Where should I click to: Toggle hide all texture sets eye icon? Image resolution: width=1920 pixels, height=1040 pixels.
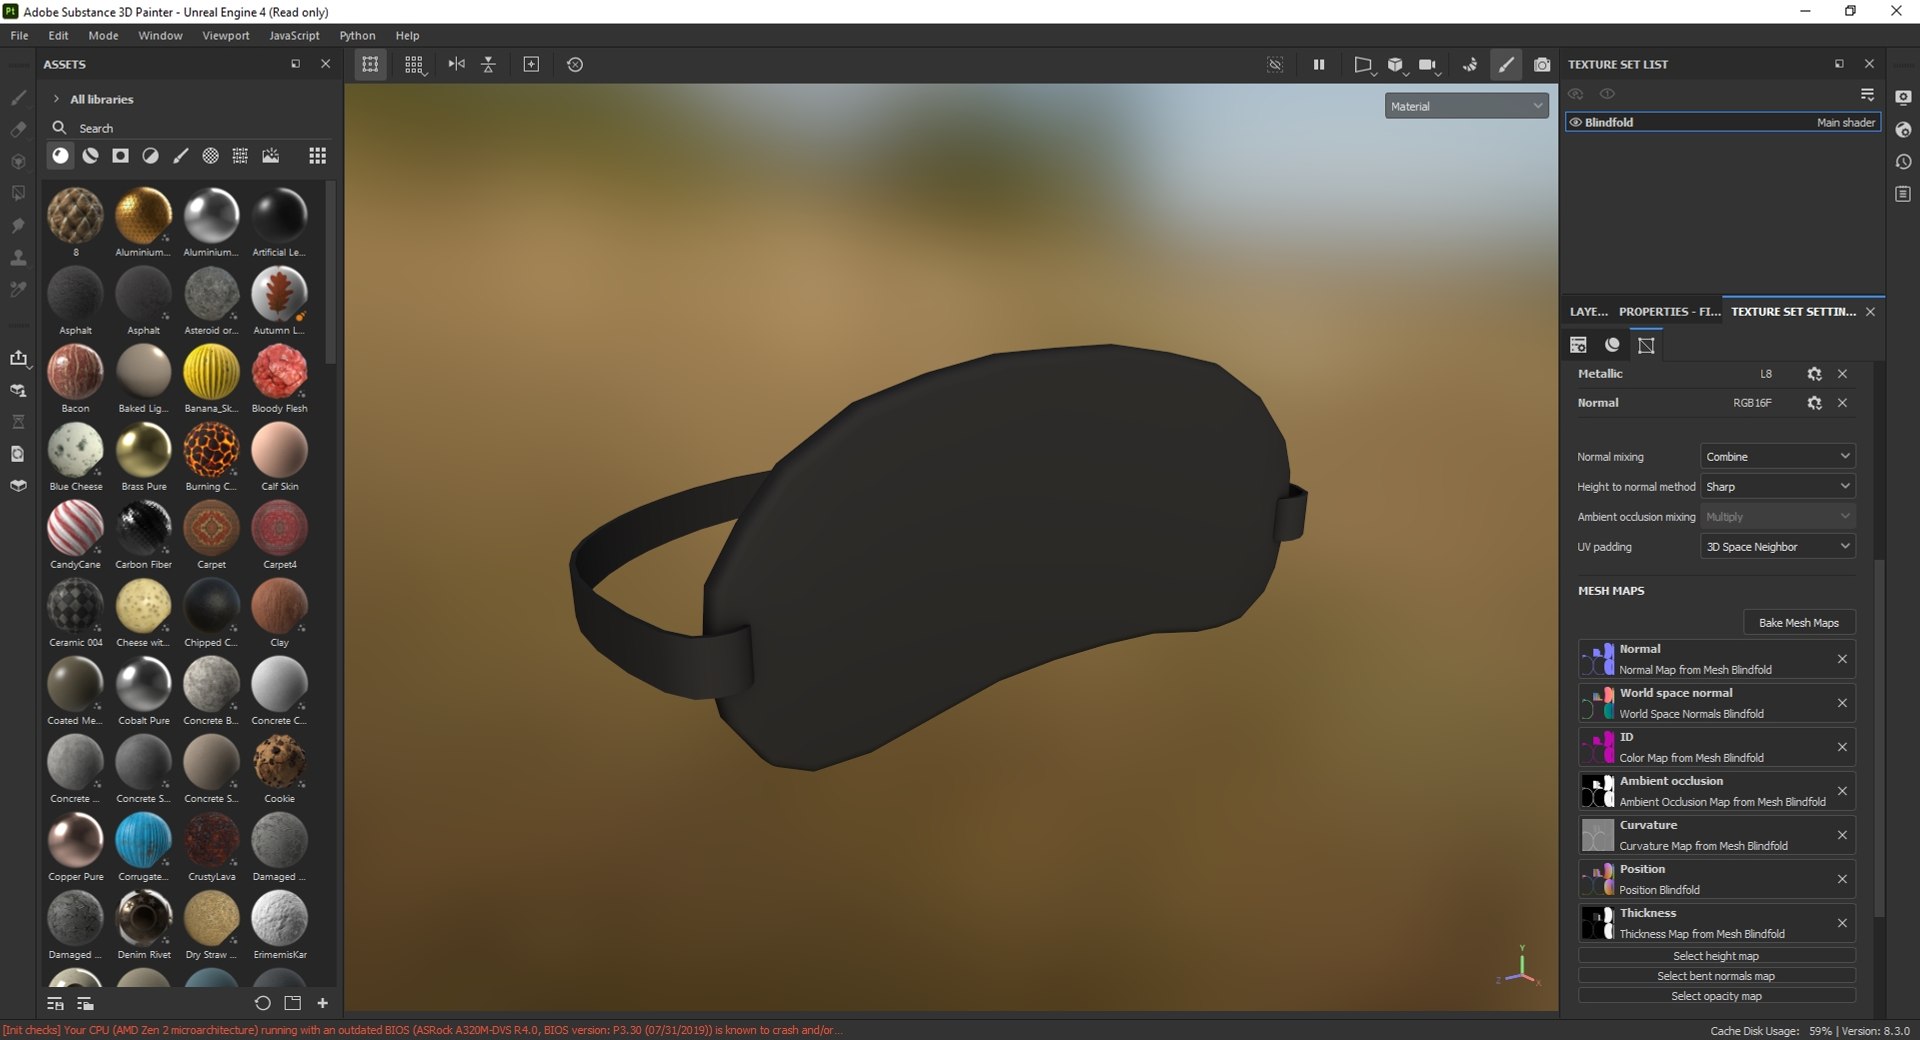click(x=1576, y=94)
